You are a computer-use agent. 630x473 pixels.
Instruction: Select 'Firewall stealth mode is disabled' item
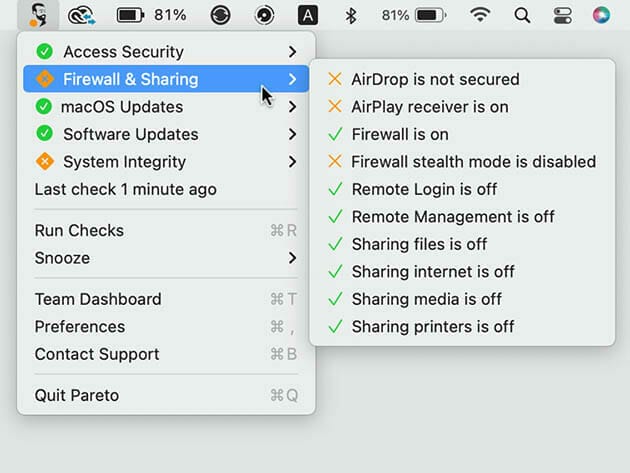click(473, 162)
